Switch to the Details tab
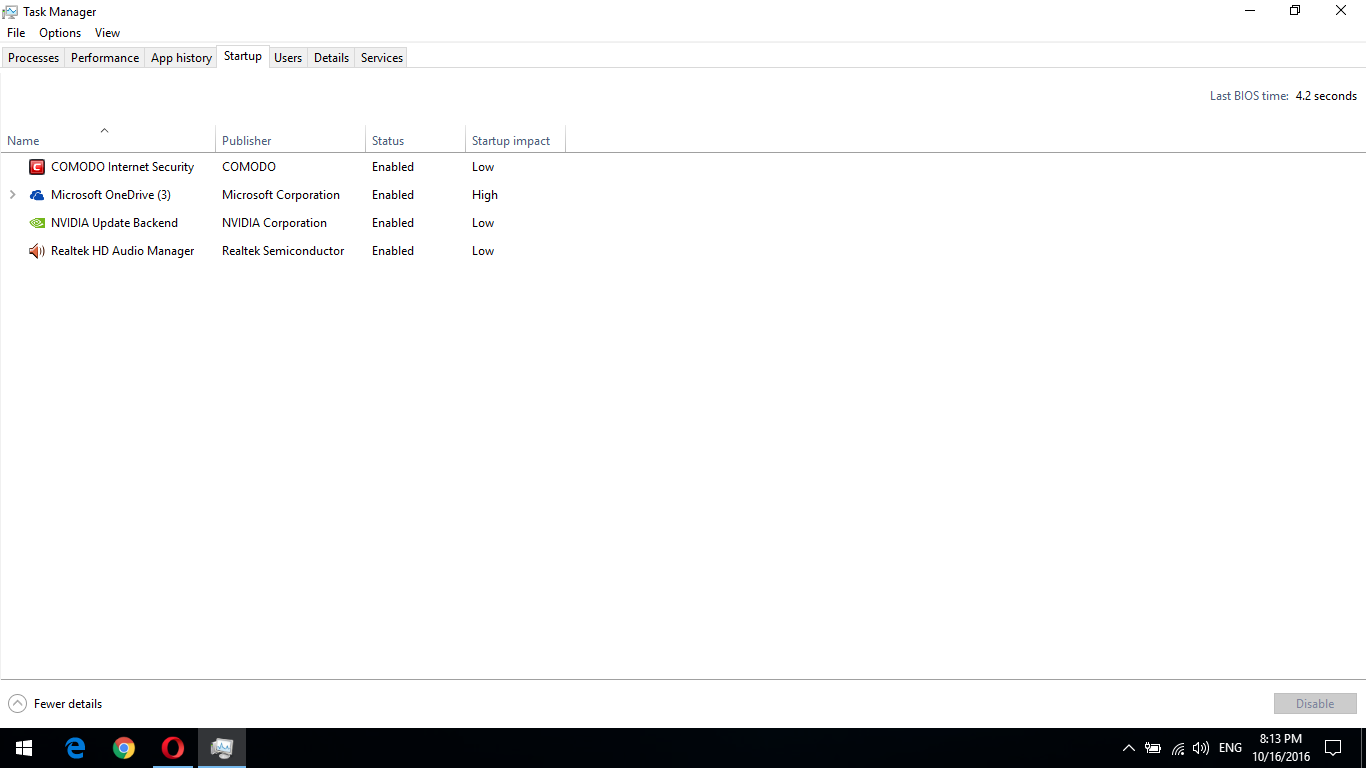 (331, 58)
